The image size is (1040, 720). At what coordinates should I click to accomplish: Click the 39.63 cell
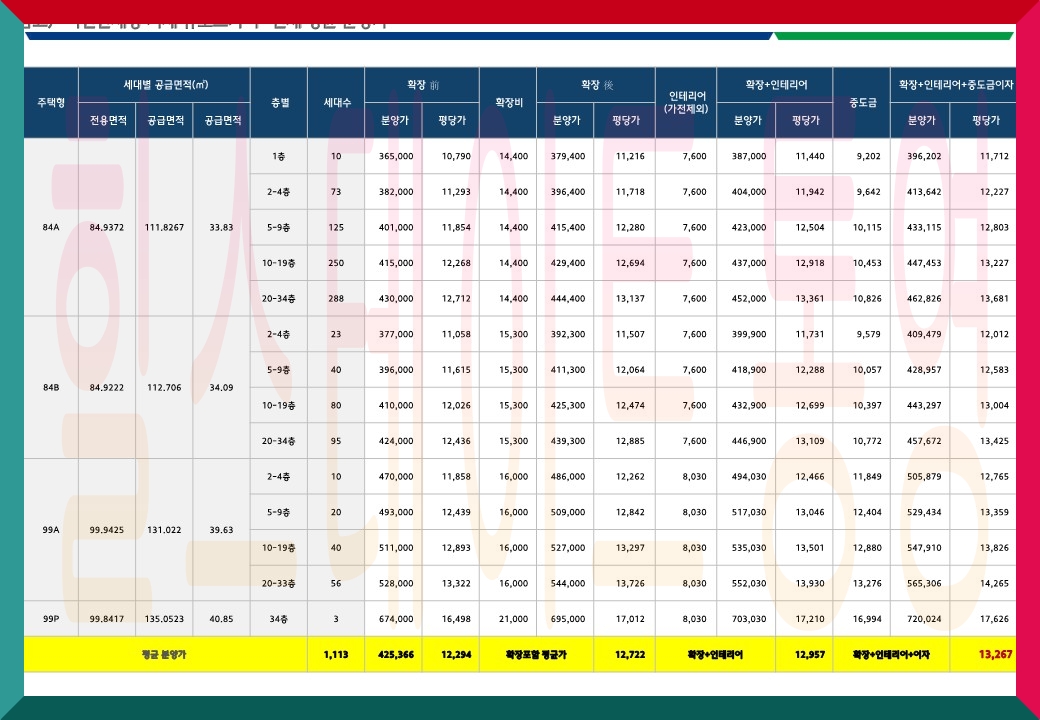coord(222,530)
